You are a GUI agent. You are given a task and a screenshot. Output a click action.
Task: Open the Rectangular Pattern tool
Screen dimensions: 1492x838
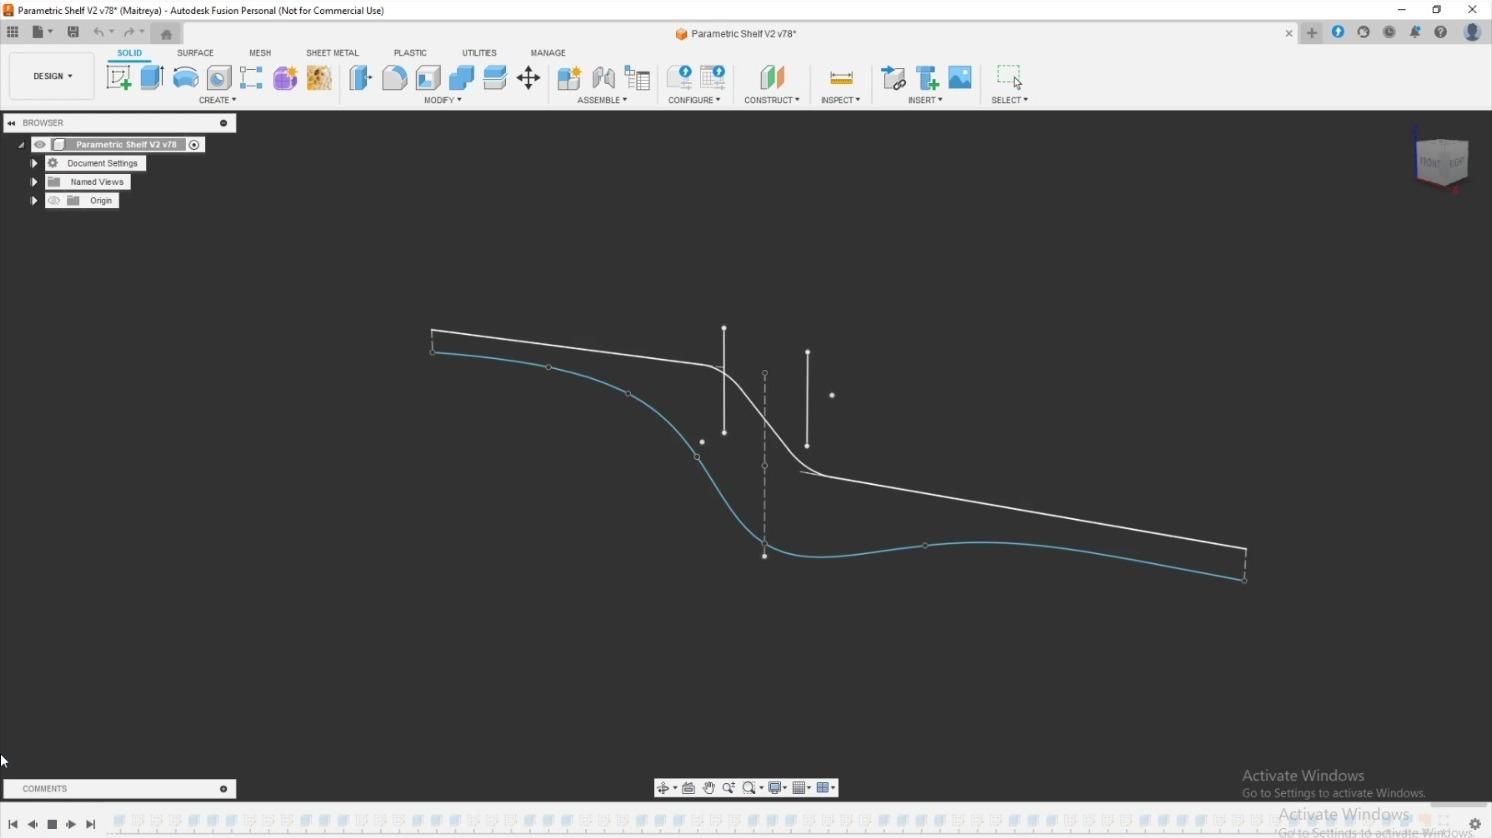[x=251, y=78]
